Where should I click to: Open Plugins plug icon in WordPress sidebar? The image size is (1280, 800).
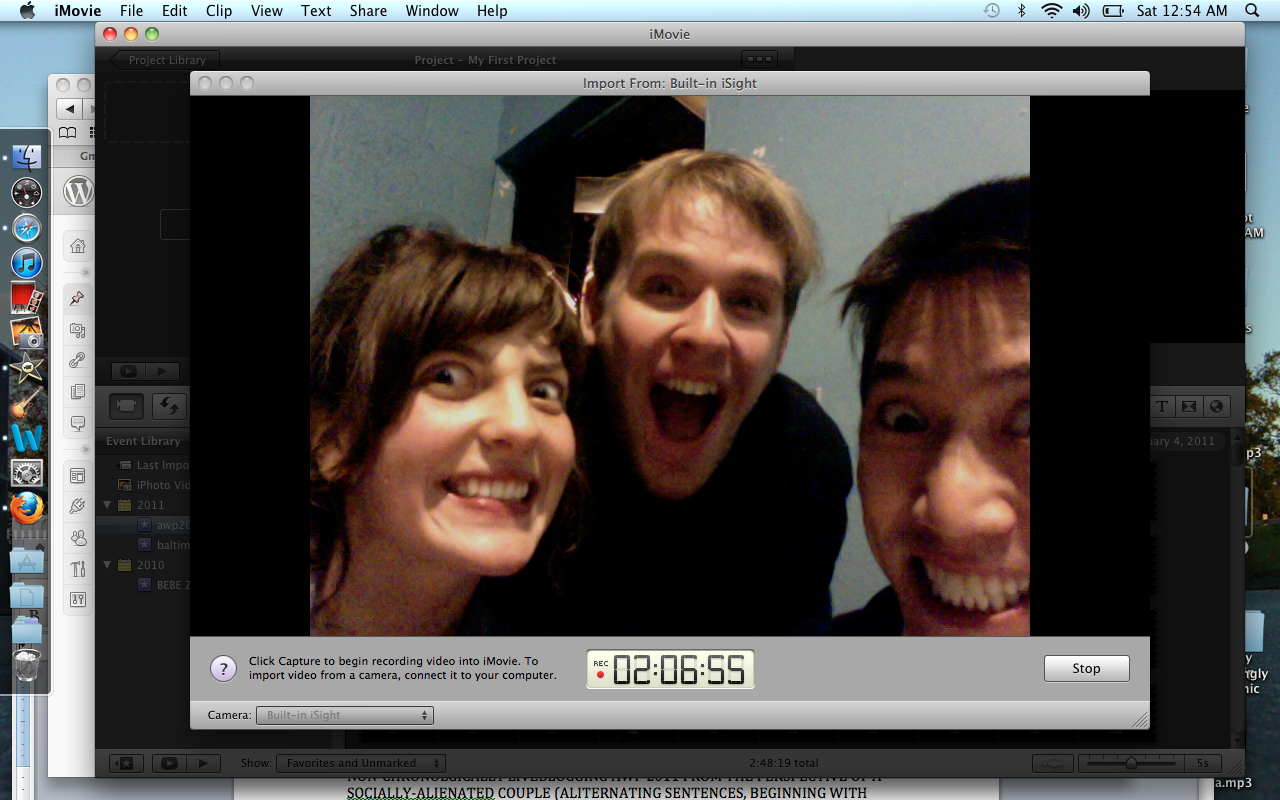pyautogui.click(x=78, y=506)
